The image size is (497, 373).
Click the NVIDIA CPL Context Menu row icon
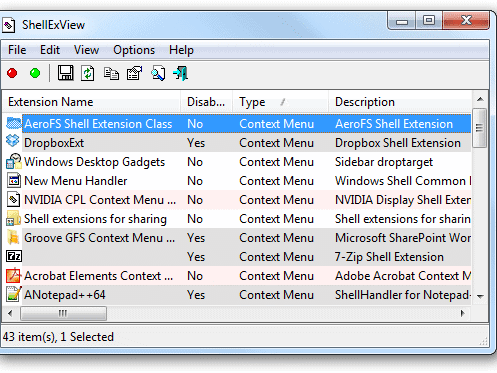[14, 199]
